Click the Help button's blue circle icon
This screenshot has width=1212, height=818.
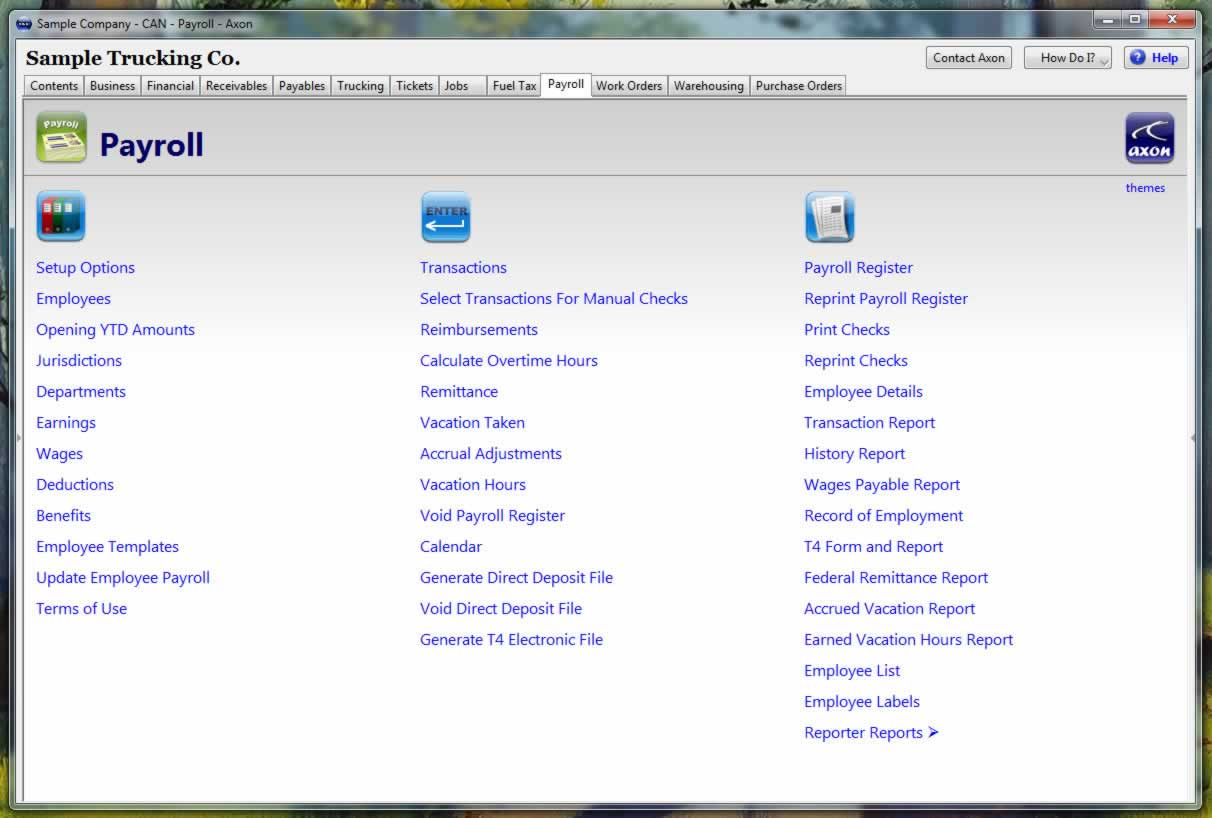click(1135, 58)
